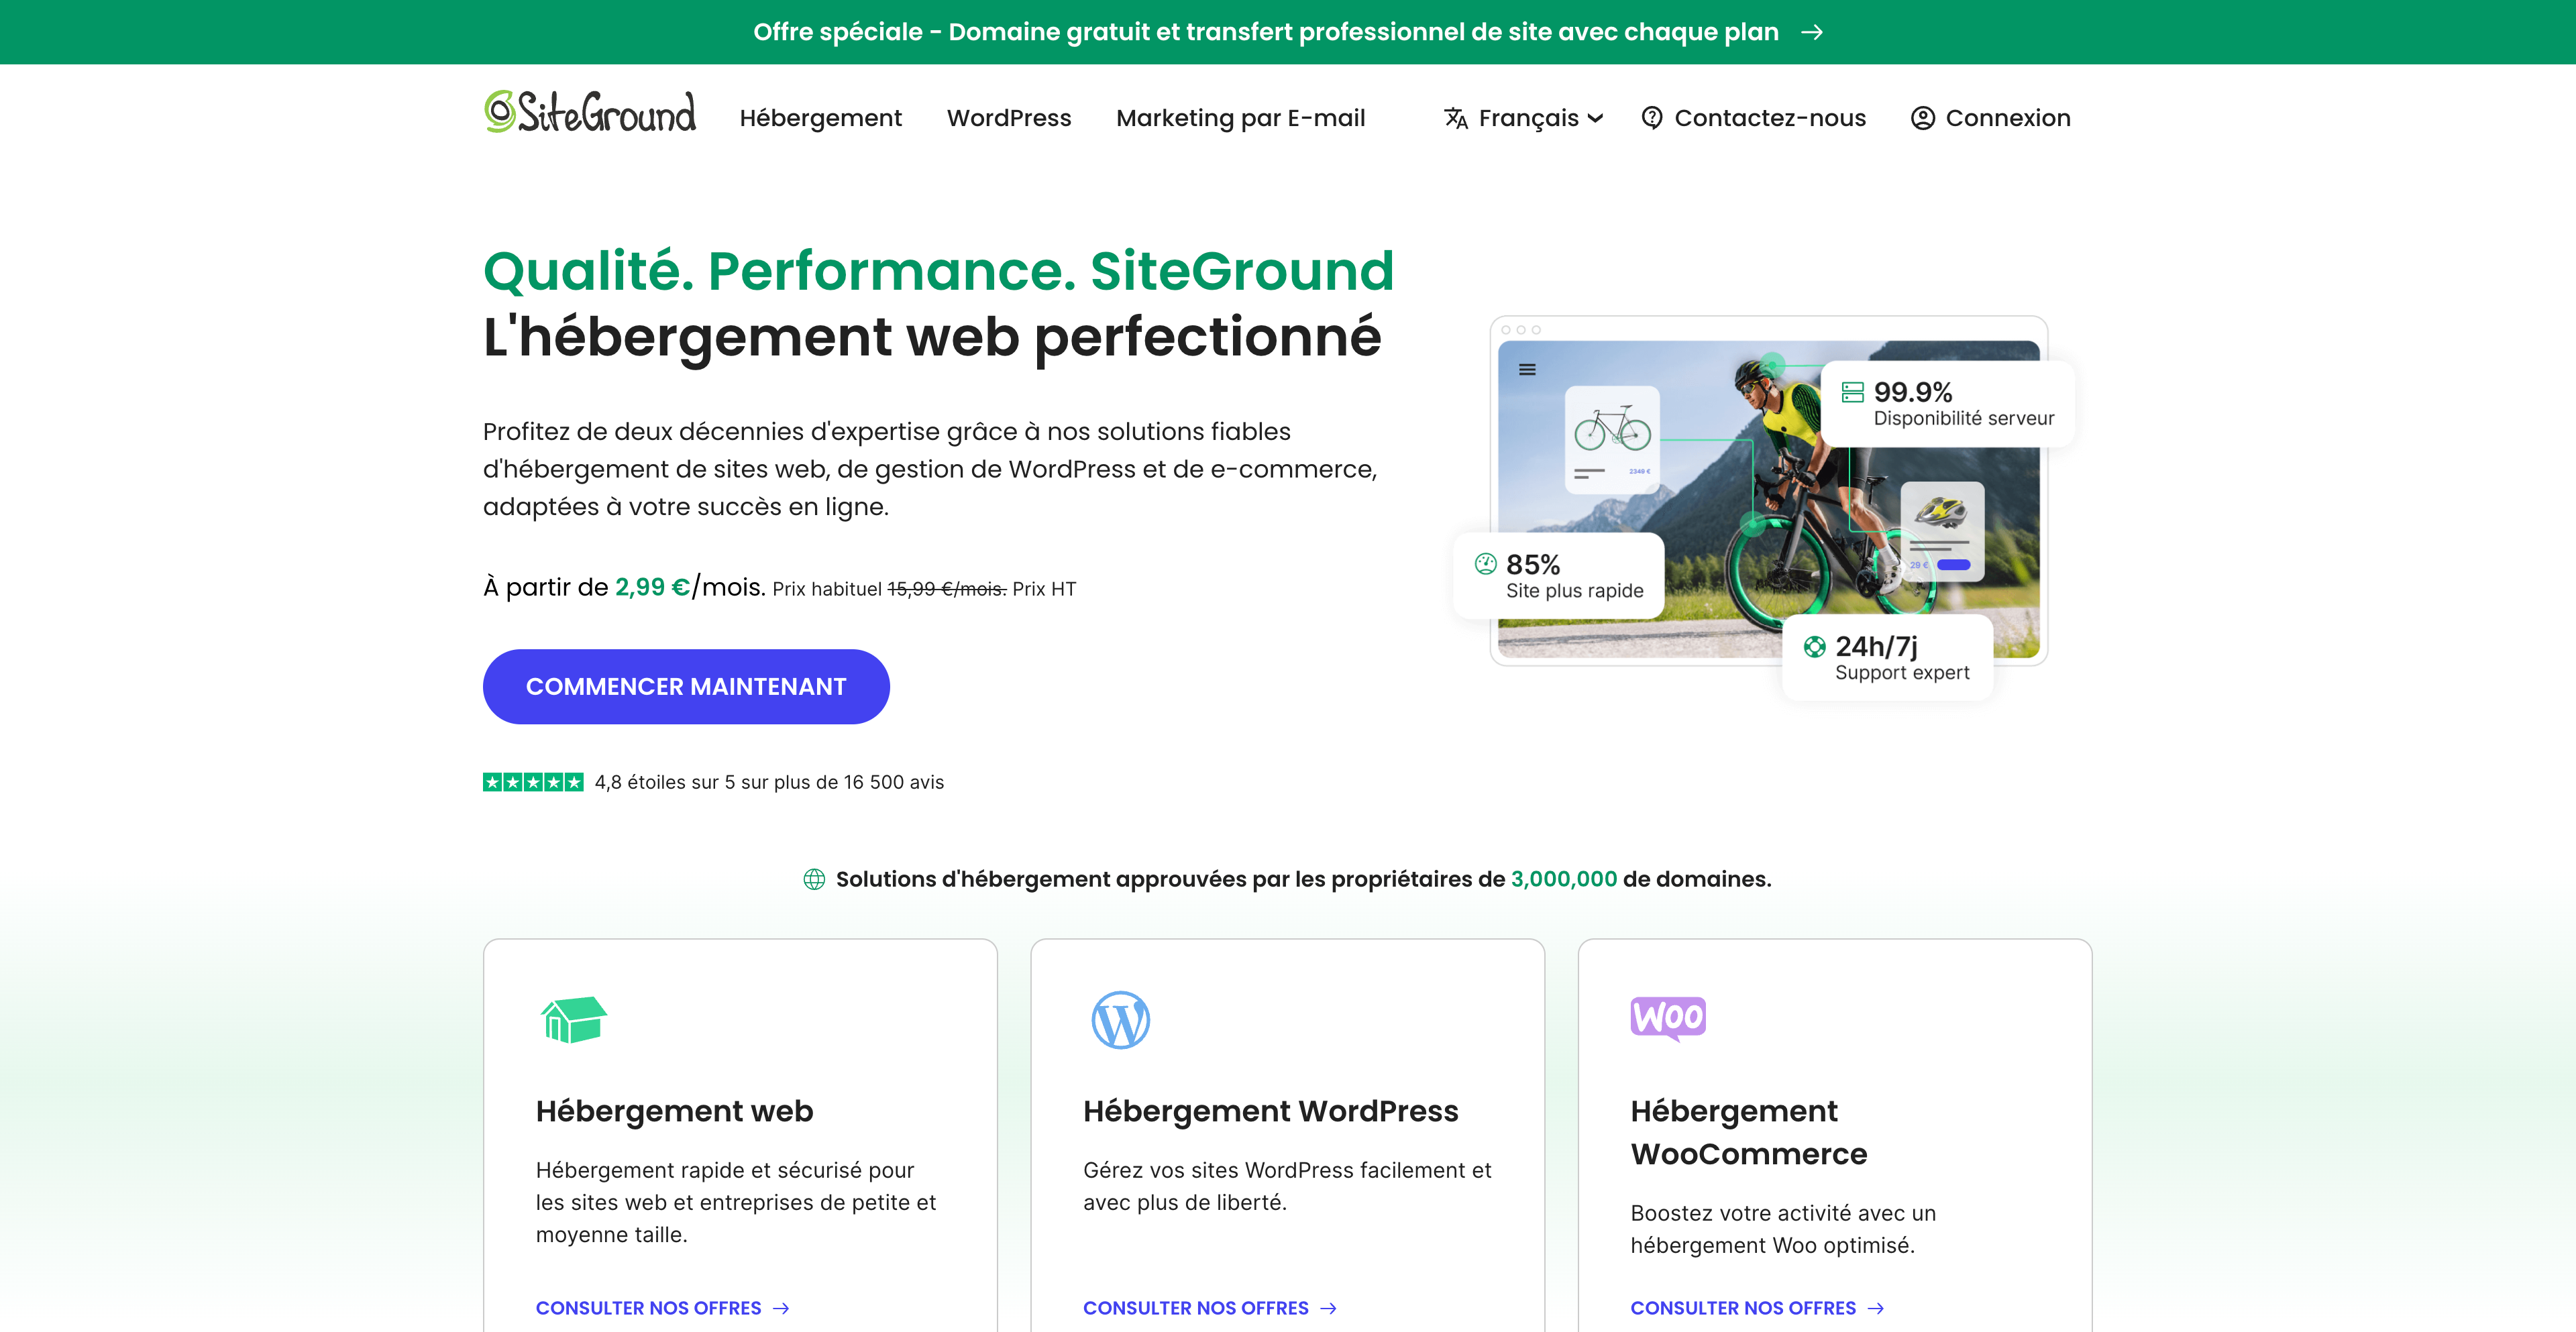Click the '4,8 étoiles sur 5' review text

coord(769,782)
